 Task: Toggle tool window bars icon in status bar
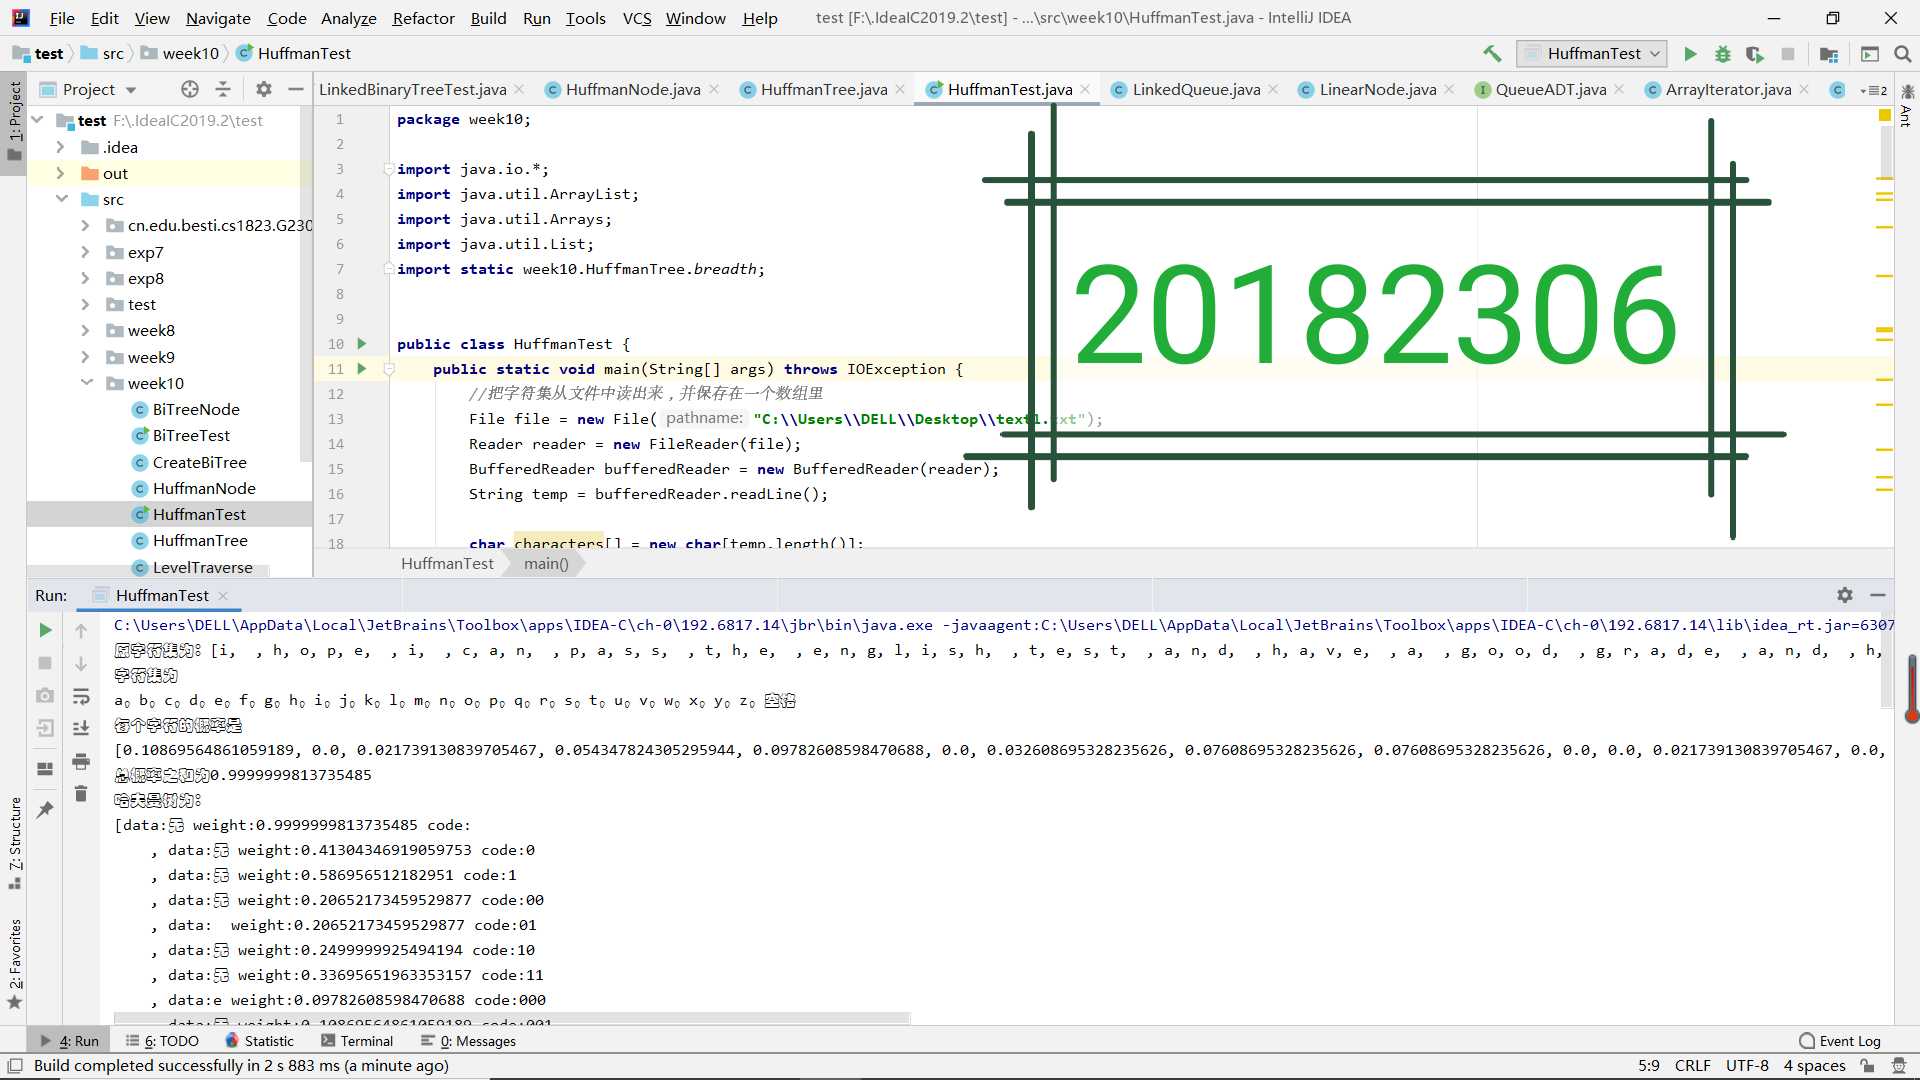click(x=14, y=1066)
